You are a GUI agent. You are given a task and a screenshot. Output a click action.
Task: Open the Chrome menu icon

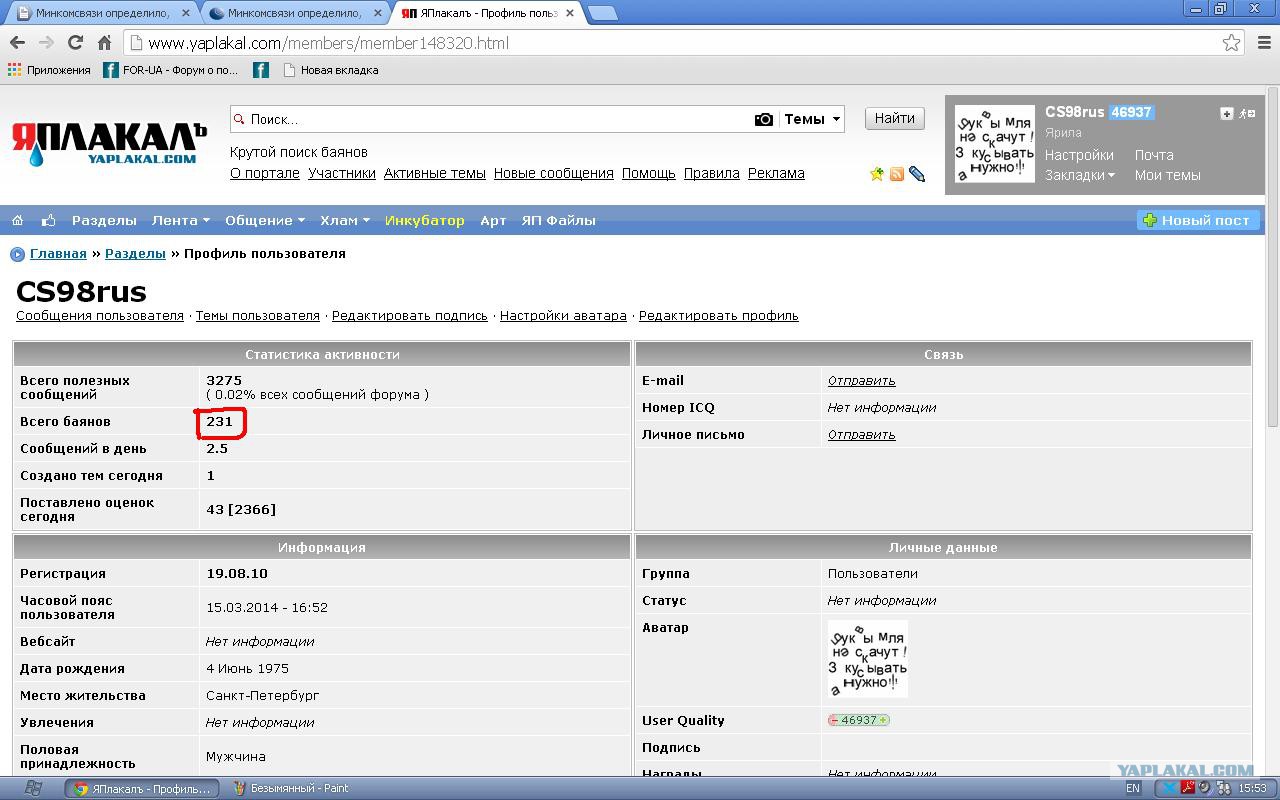(x=1265, y=43)
